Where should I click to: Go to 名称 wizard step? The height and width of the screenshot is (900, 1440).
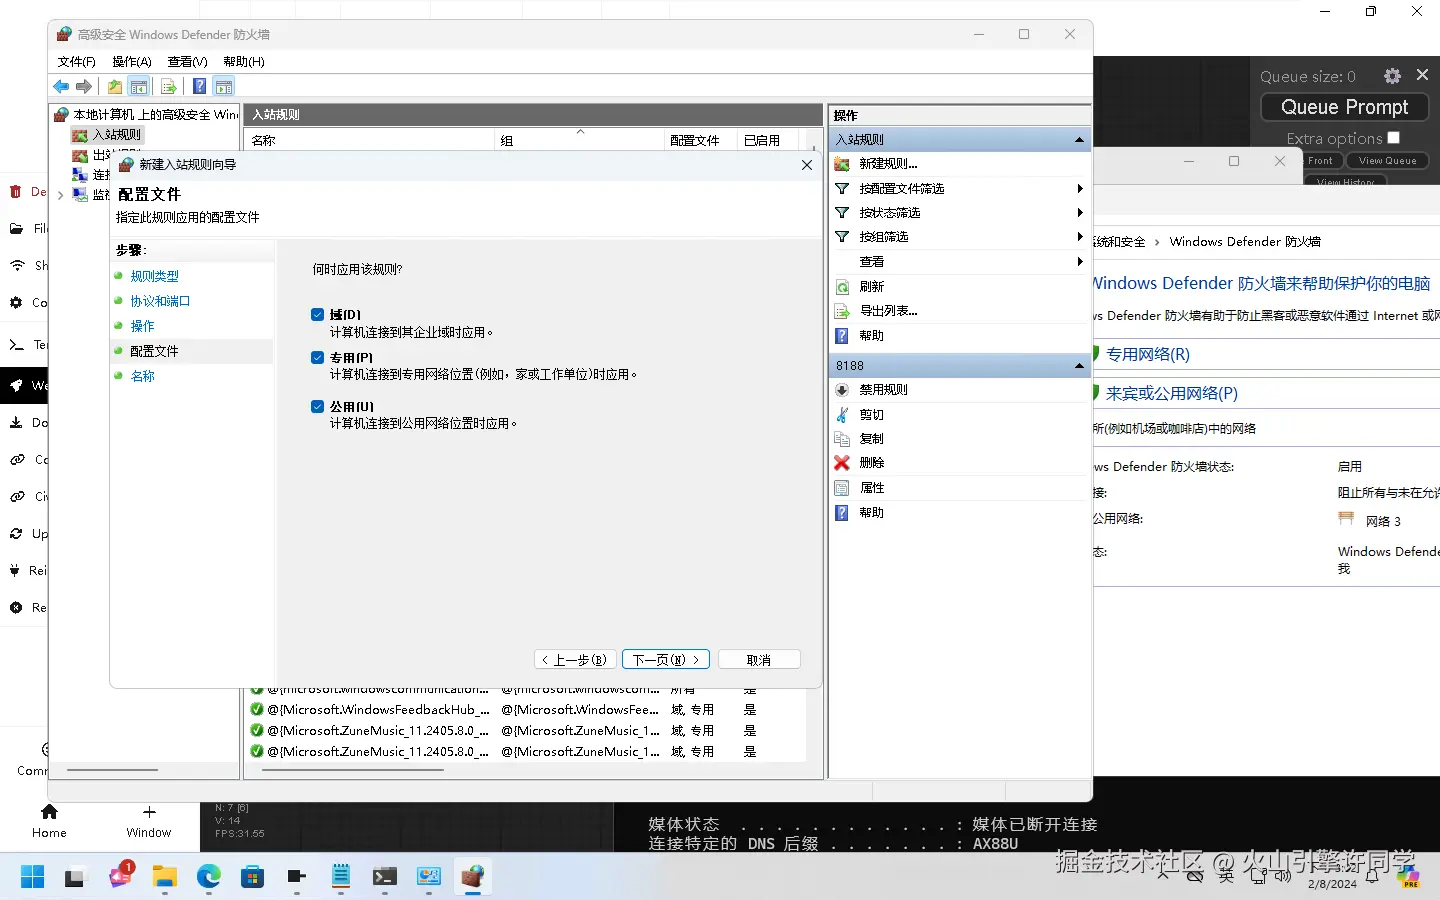click(x=142, y=377)
